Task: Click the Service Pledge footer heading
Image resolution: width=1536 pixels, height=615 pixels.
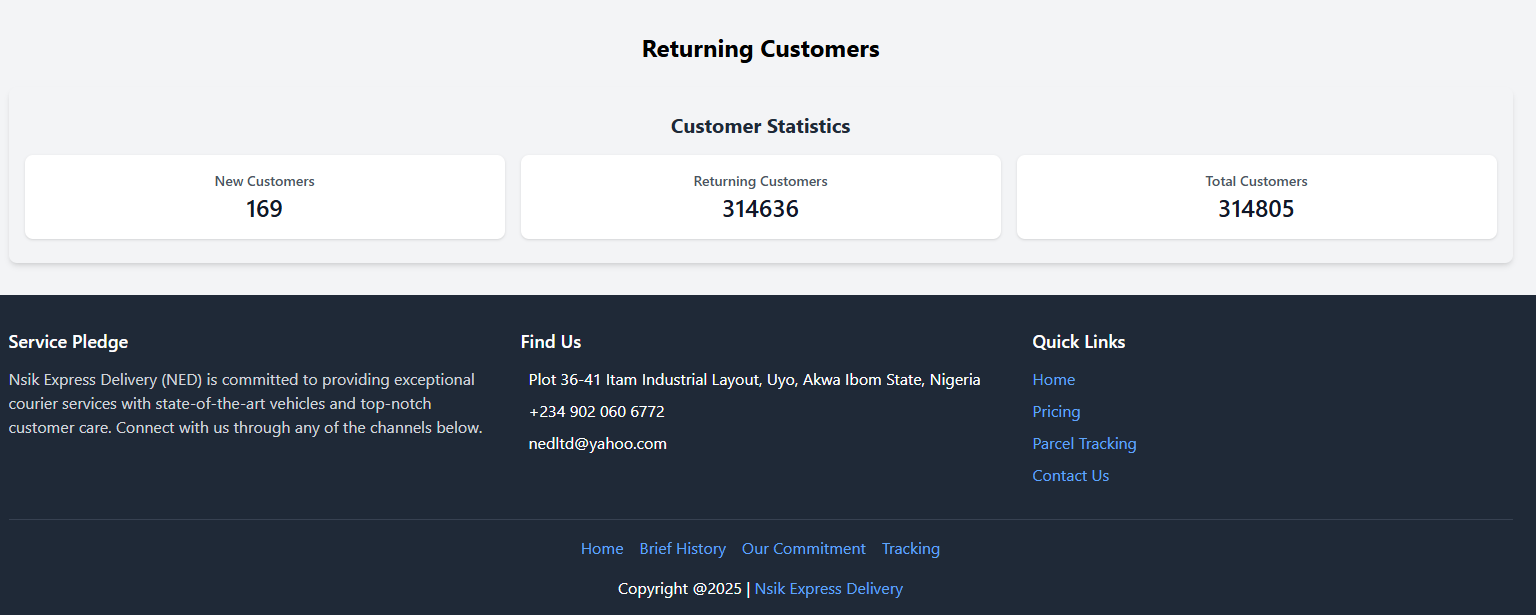Action: 68,342
